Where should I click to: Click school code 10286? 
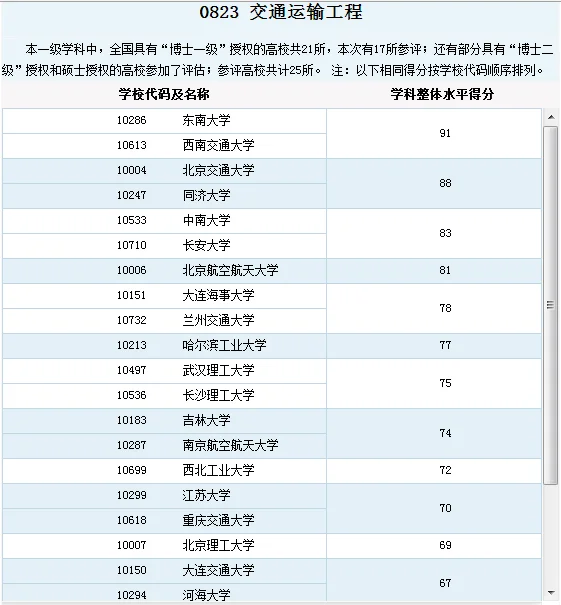coord(132,121)
